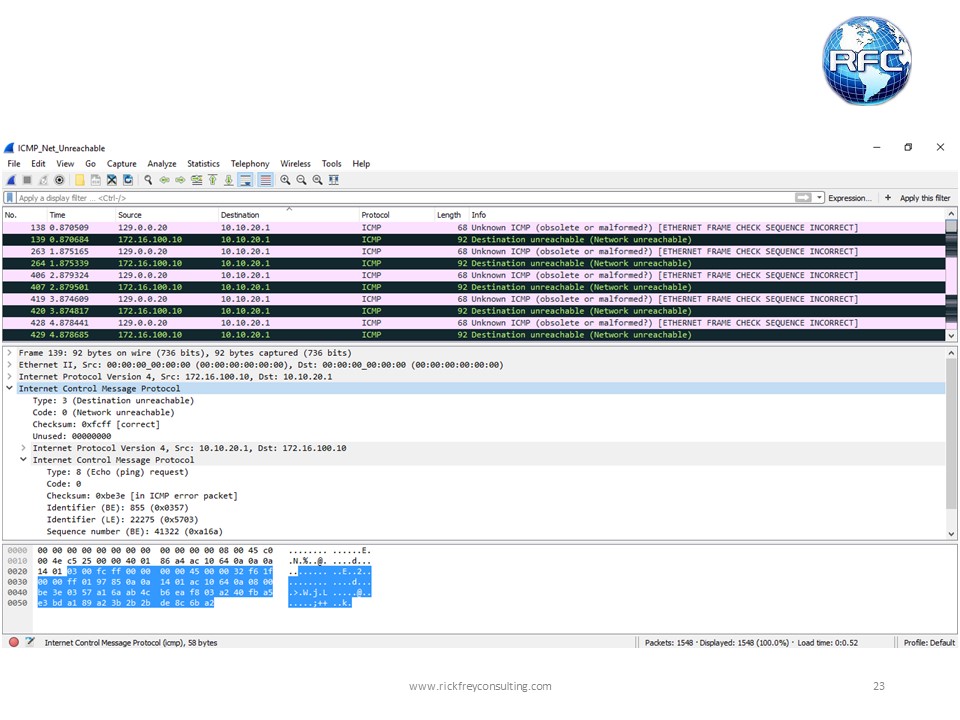960x720 pixels.
Task: Open the Telephony menu
Action: [250, 164]
